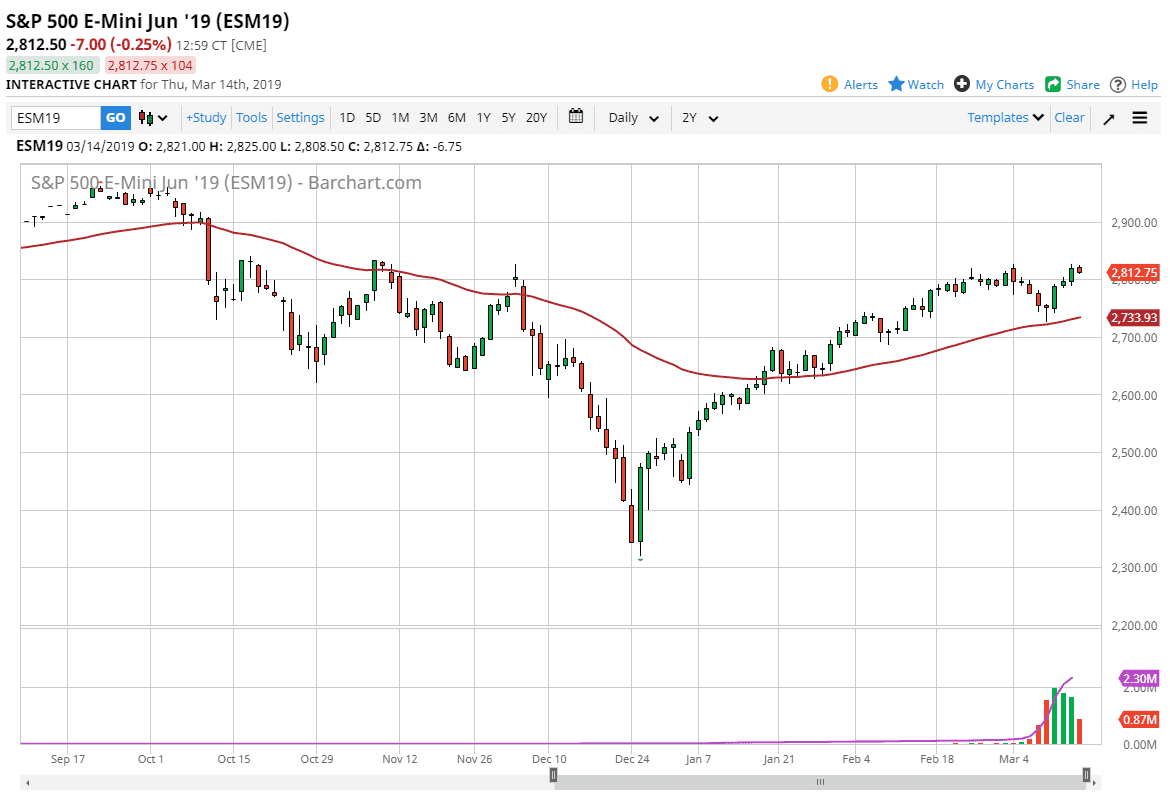
Task: Clear the chart using the Clear link
Action: coord(1069,117)
